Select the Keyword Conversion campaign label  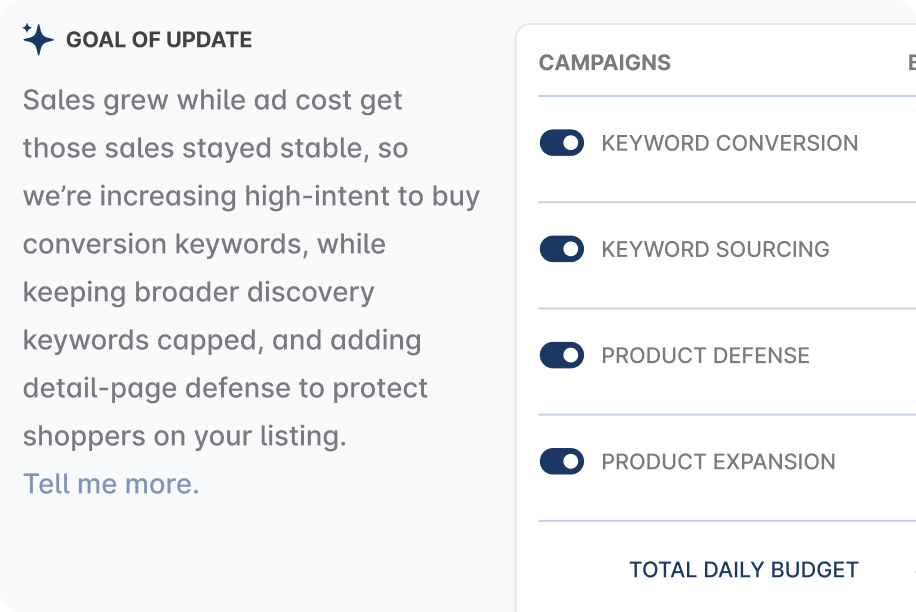pyautogui.click(x=729, y=142)
